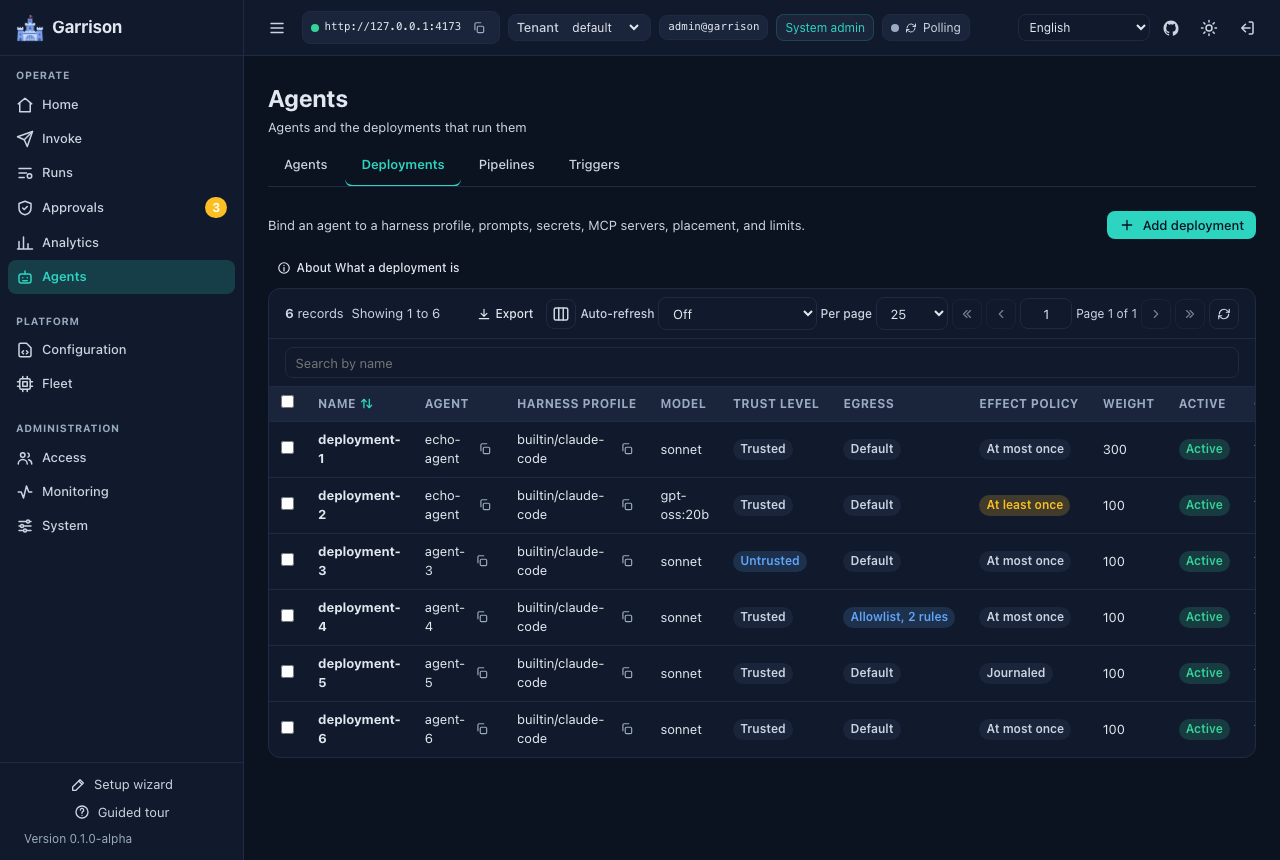Viewport: 1280px width, 860px height.
Task: Go to the previous page
Action: pyautogui.click(x=1001, y=314)
